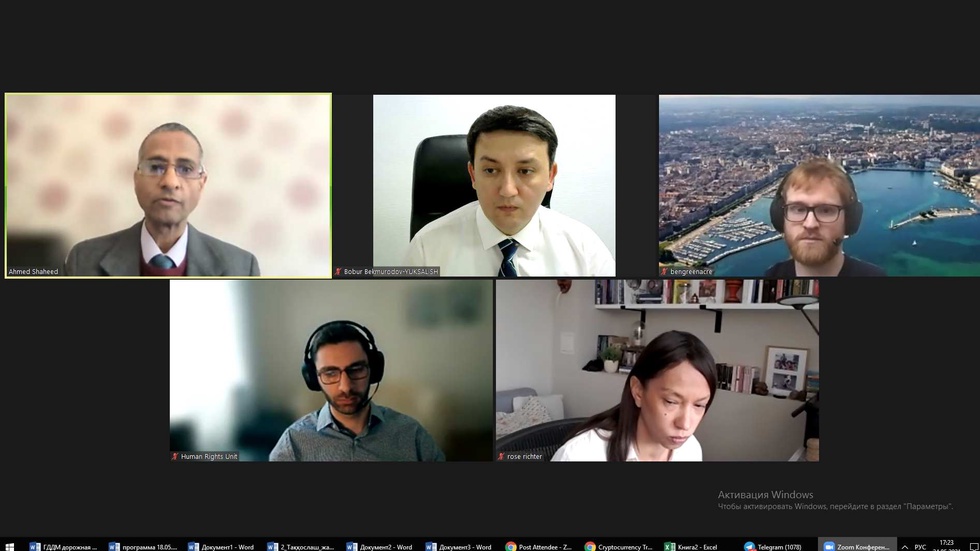Switch to the ГДДМ дорожная Word document

click(x=63, y=546)
